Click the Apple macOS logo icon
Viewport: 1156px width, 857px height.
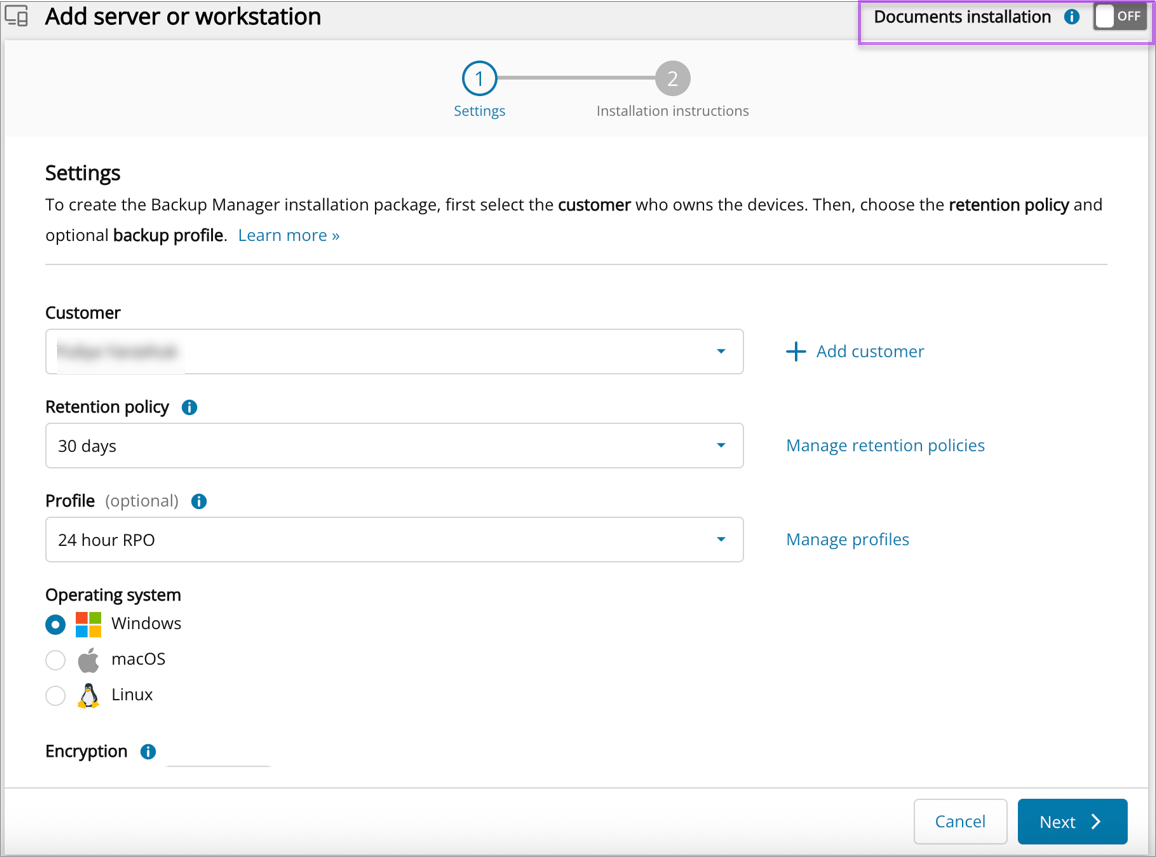[89, 660]
